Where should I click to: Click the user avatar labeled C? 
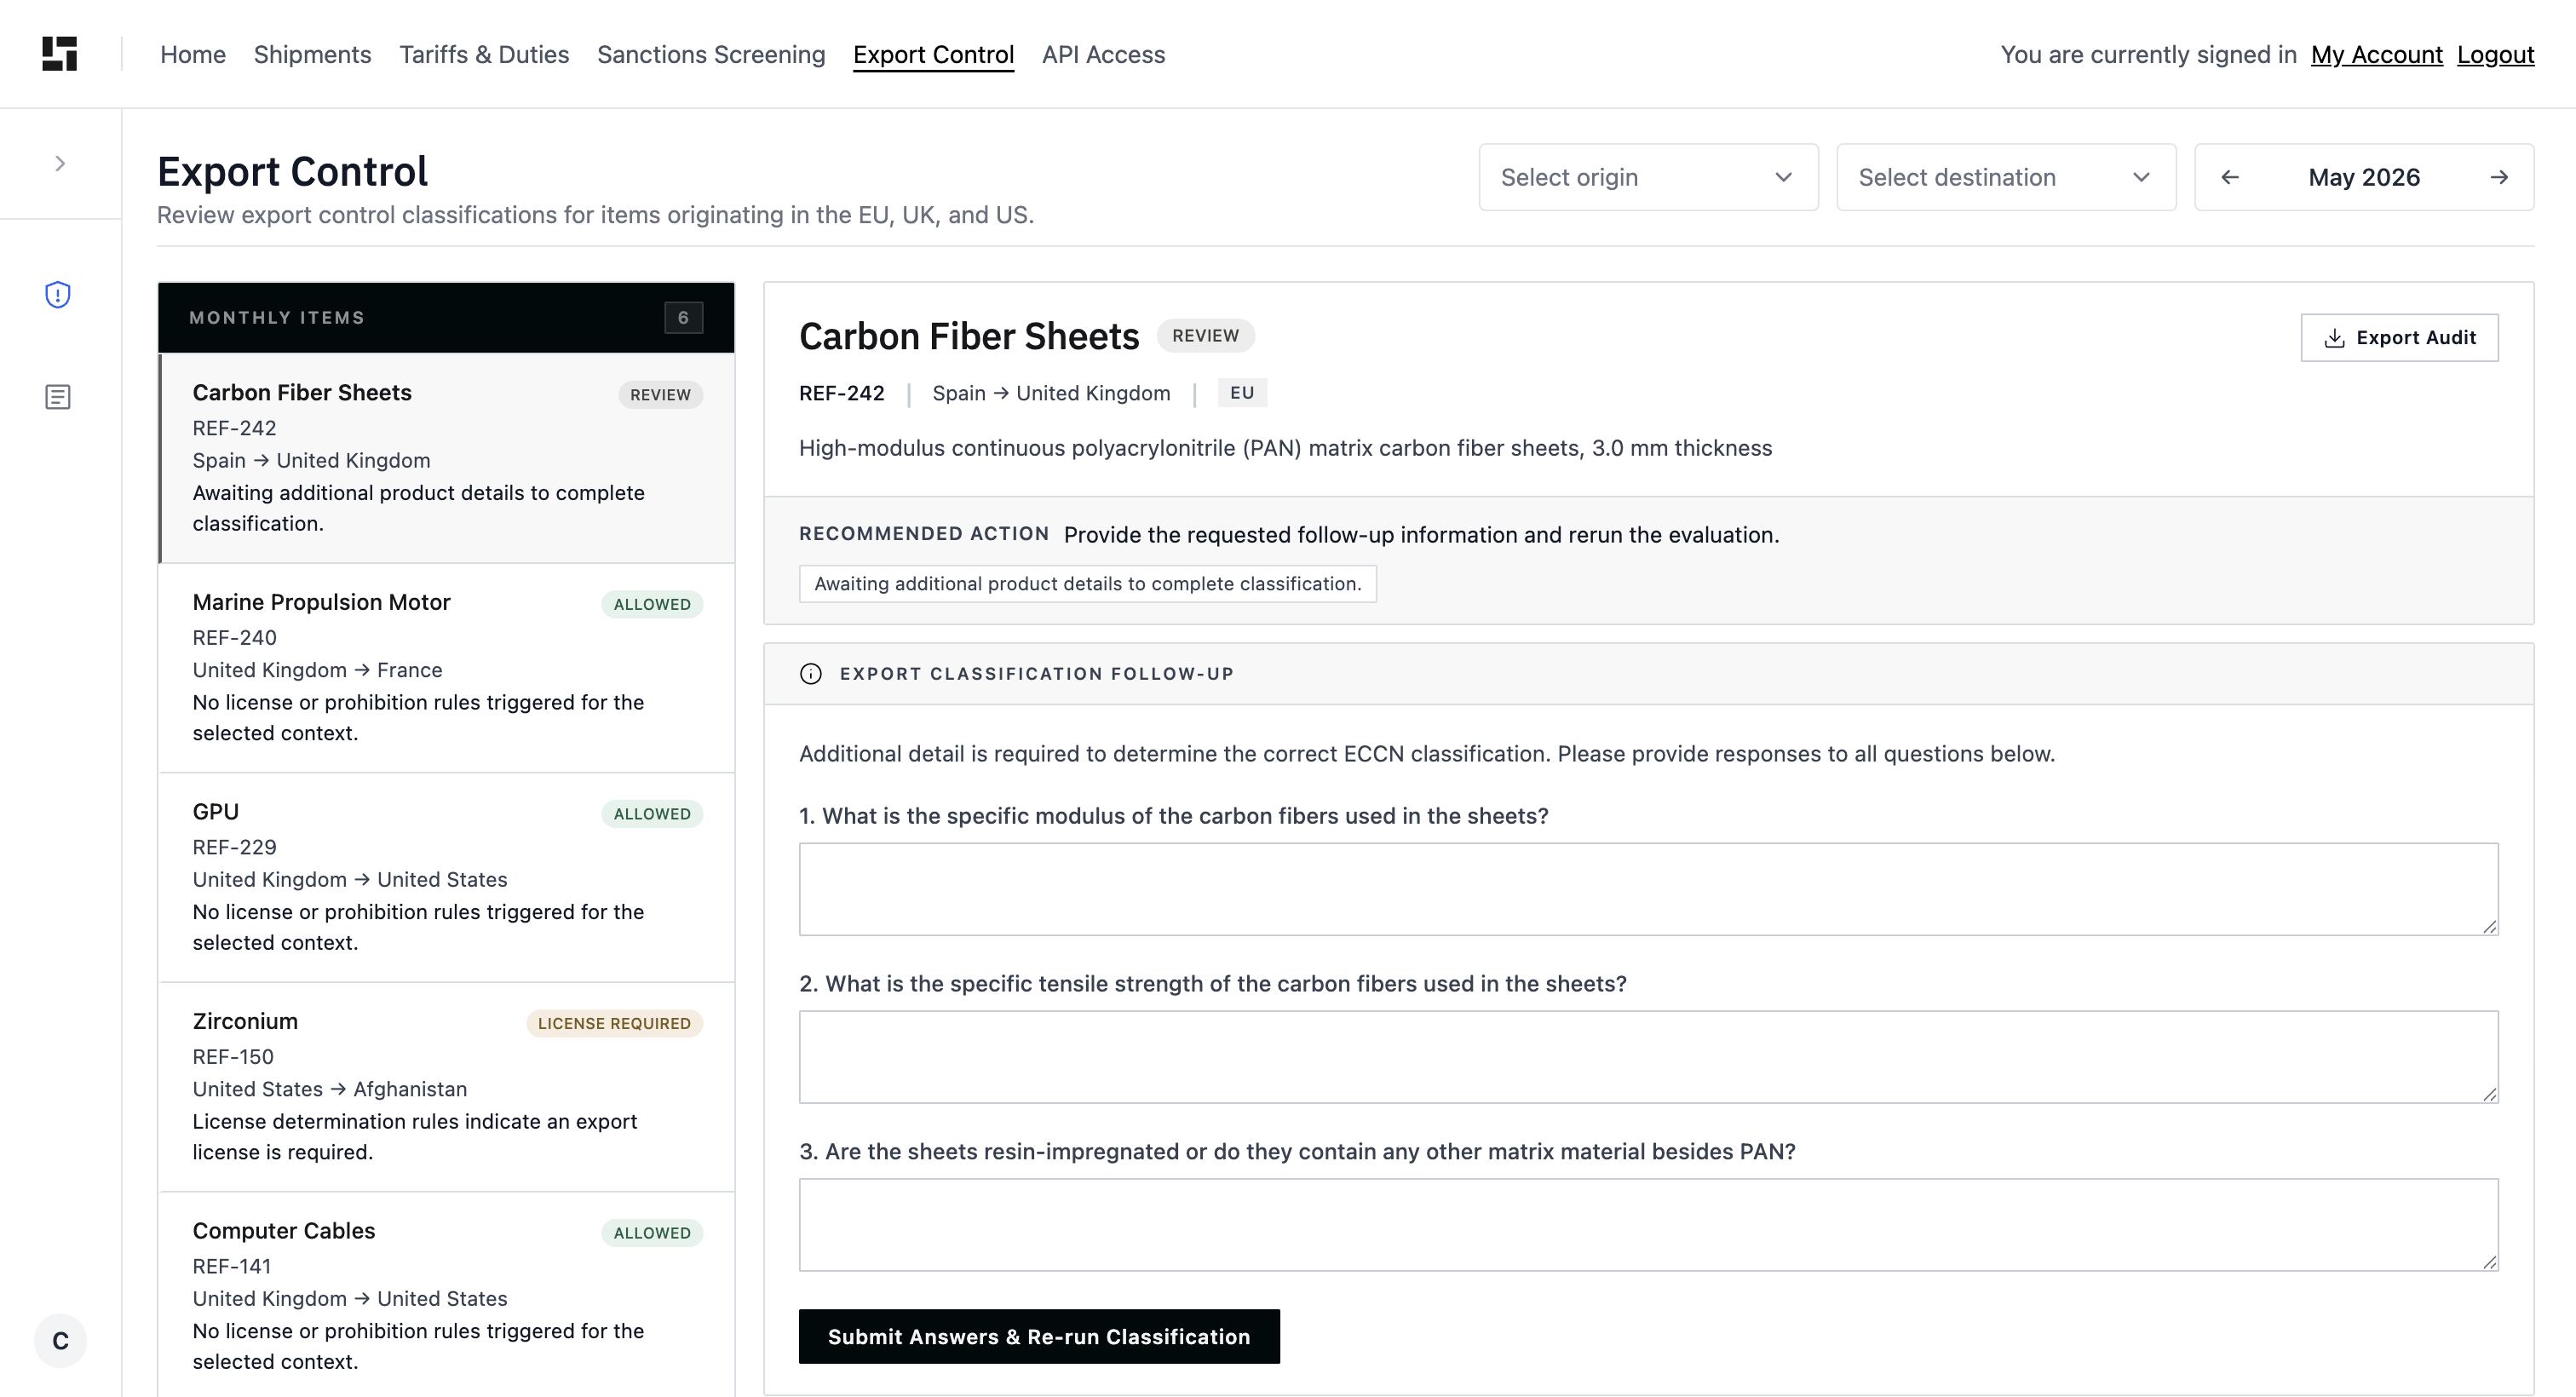click(60, 1340)
